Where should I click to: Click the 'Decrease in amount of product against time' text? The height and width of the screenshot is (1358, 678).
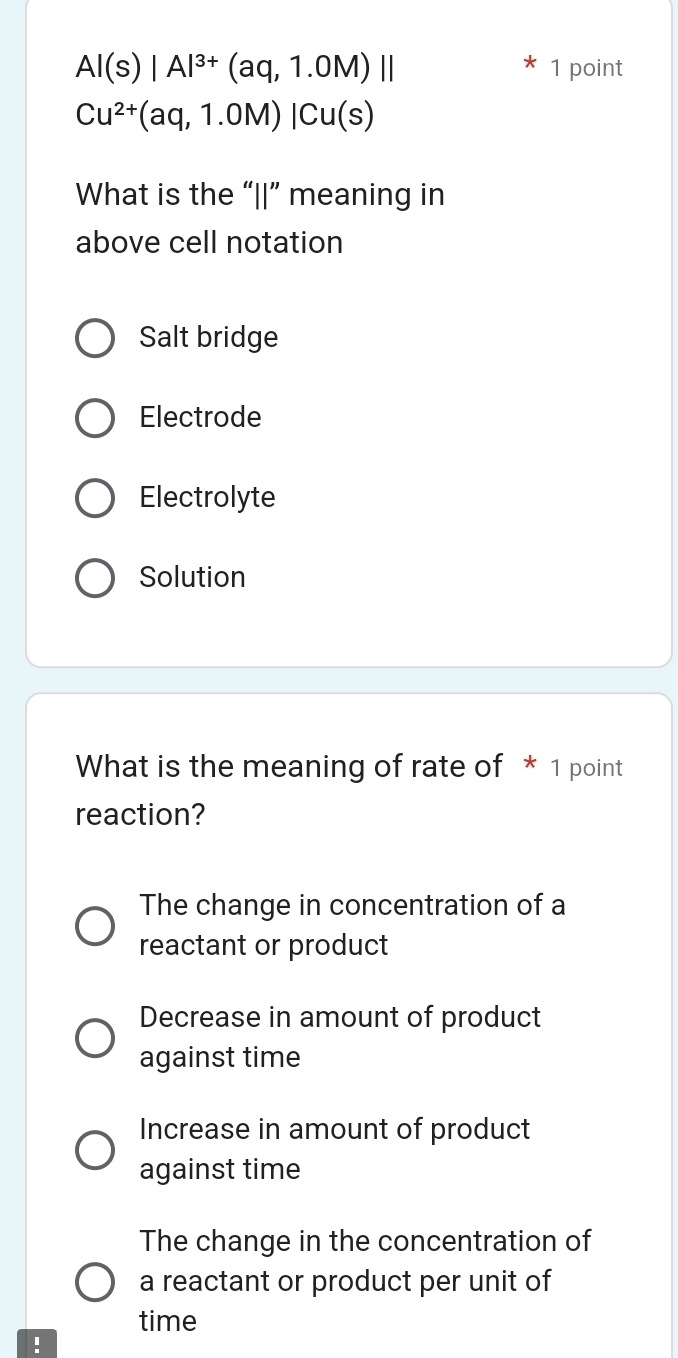click(340, 1037)
